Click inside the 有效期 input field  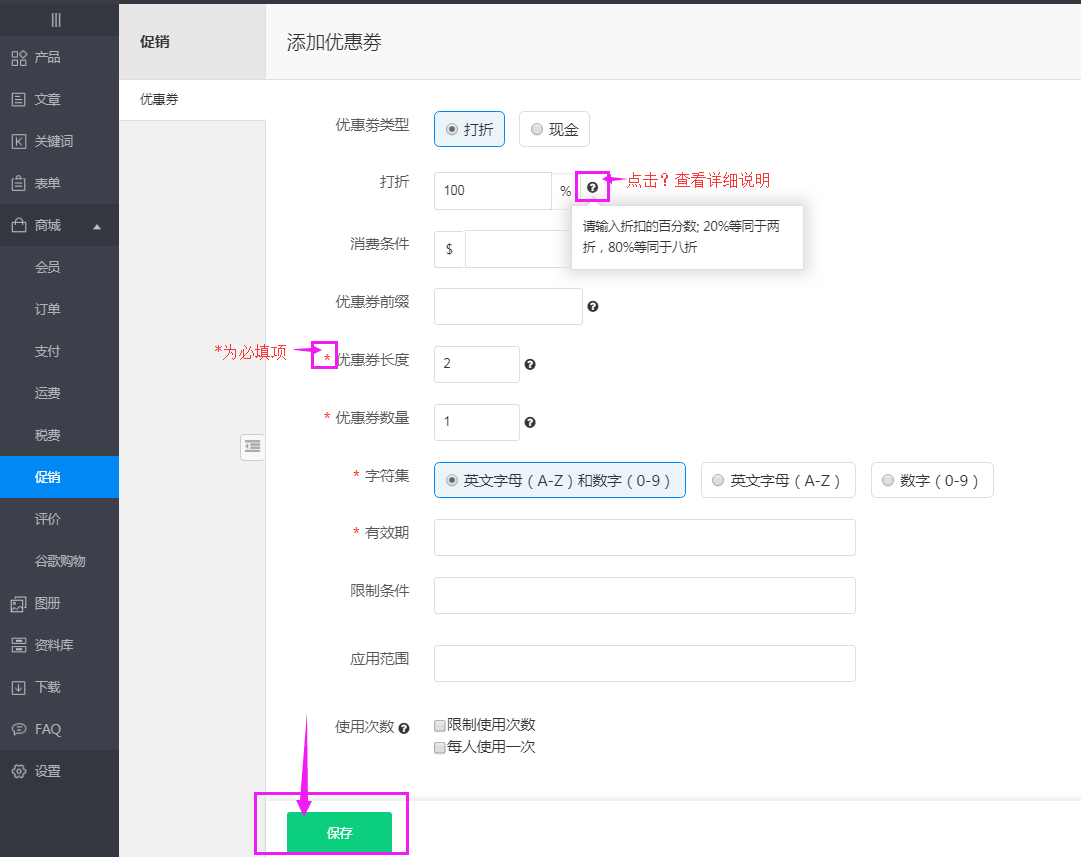point(644,537)
